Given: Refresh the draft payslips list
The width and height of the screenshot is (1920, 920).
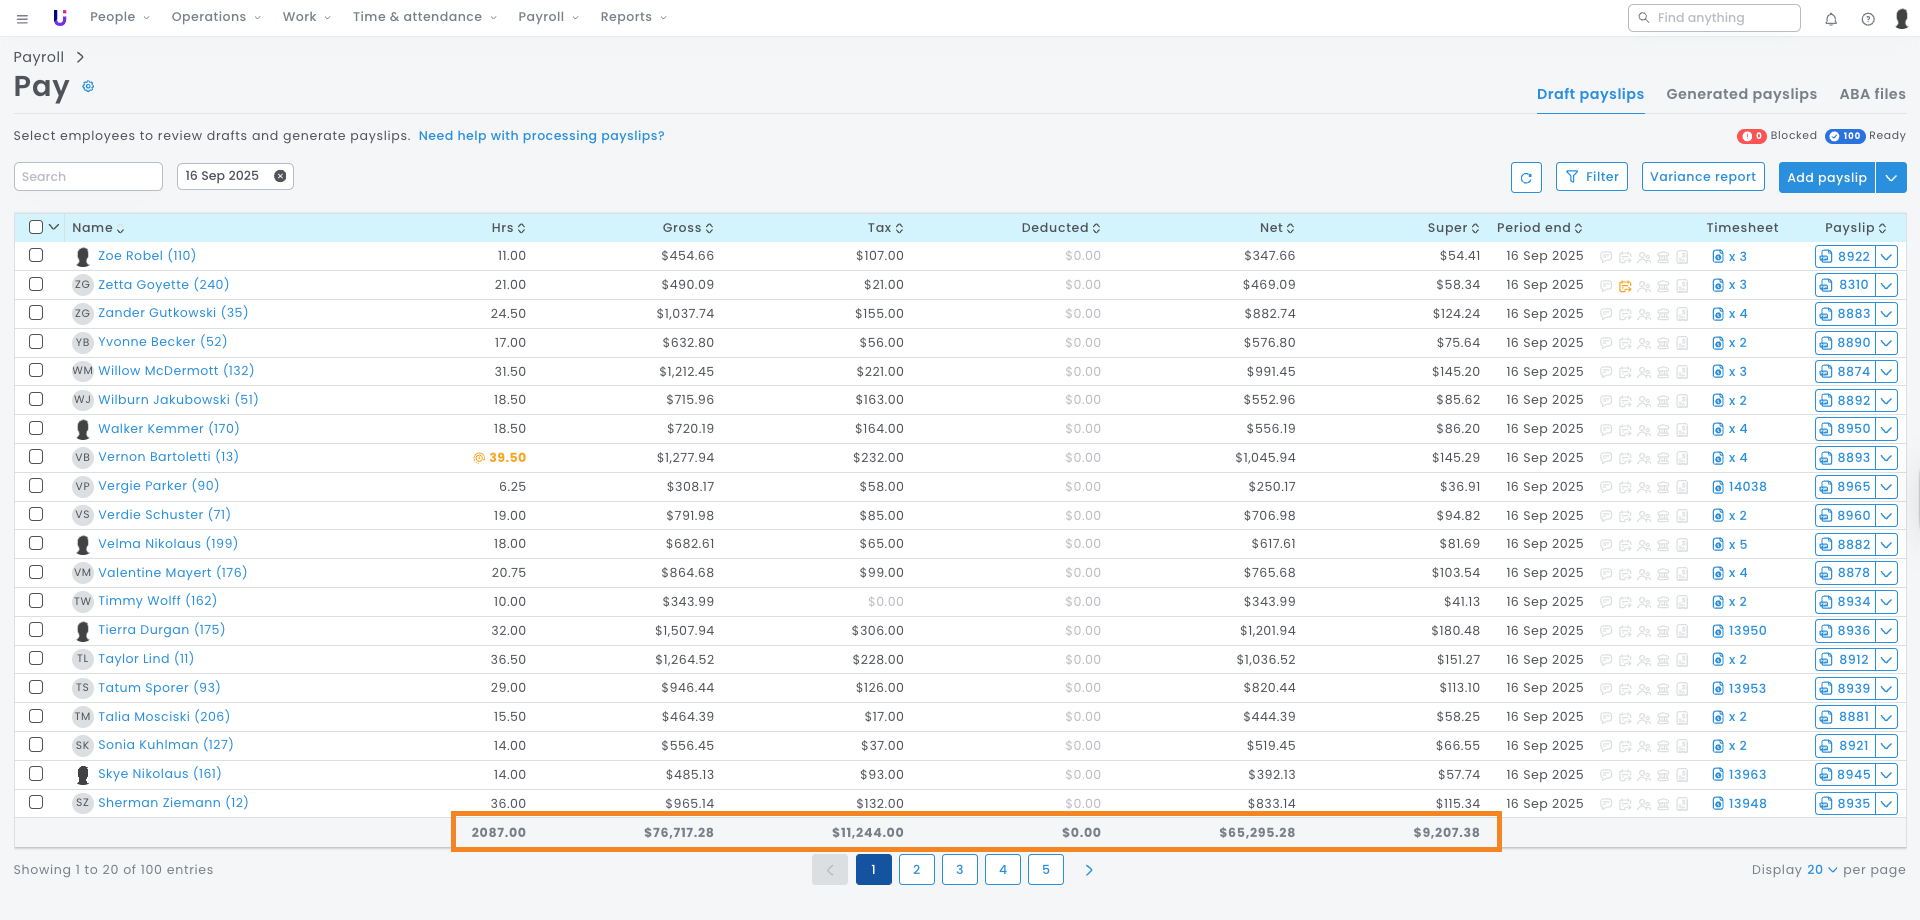Looking at the screenshot, I should 1526,177.
